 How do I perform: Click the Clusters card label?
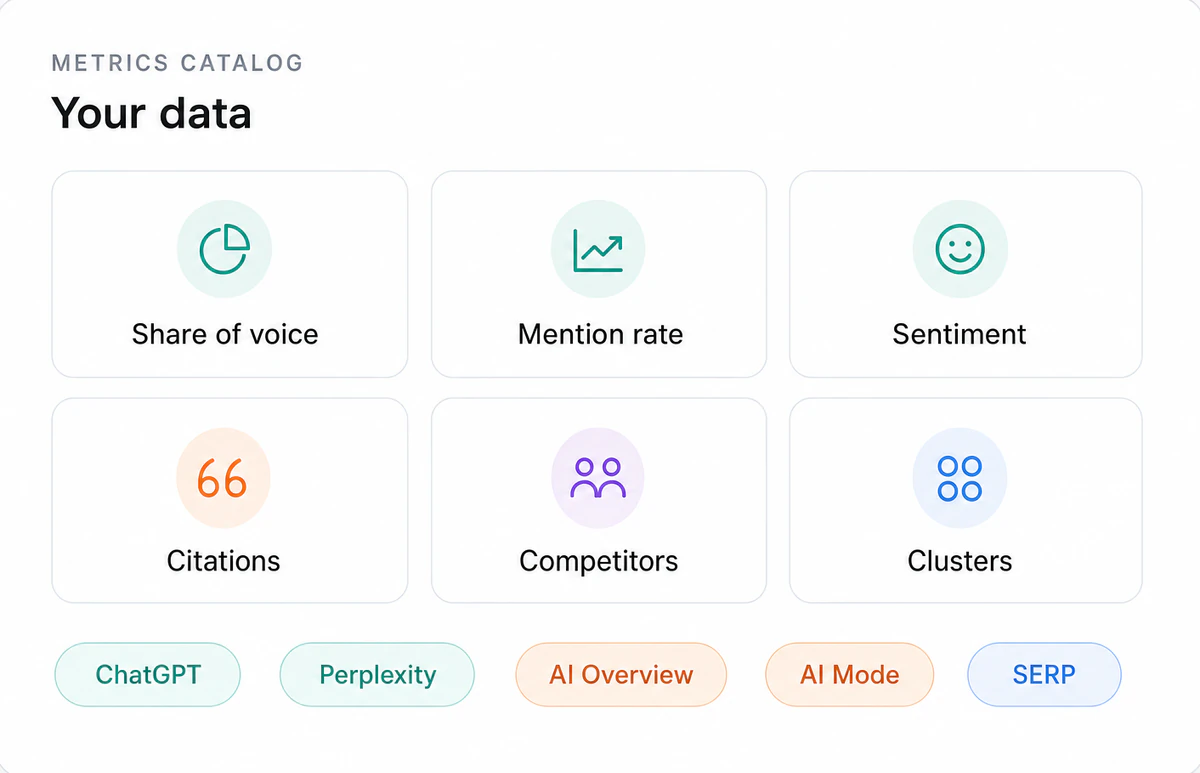[960, 561]
